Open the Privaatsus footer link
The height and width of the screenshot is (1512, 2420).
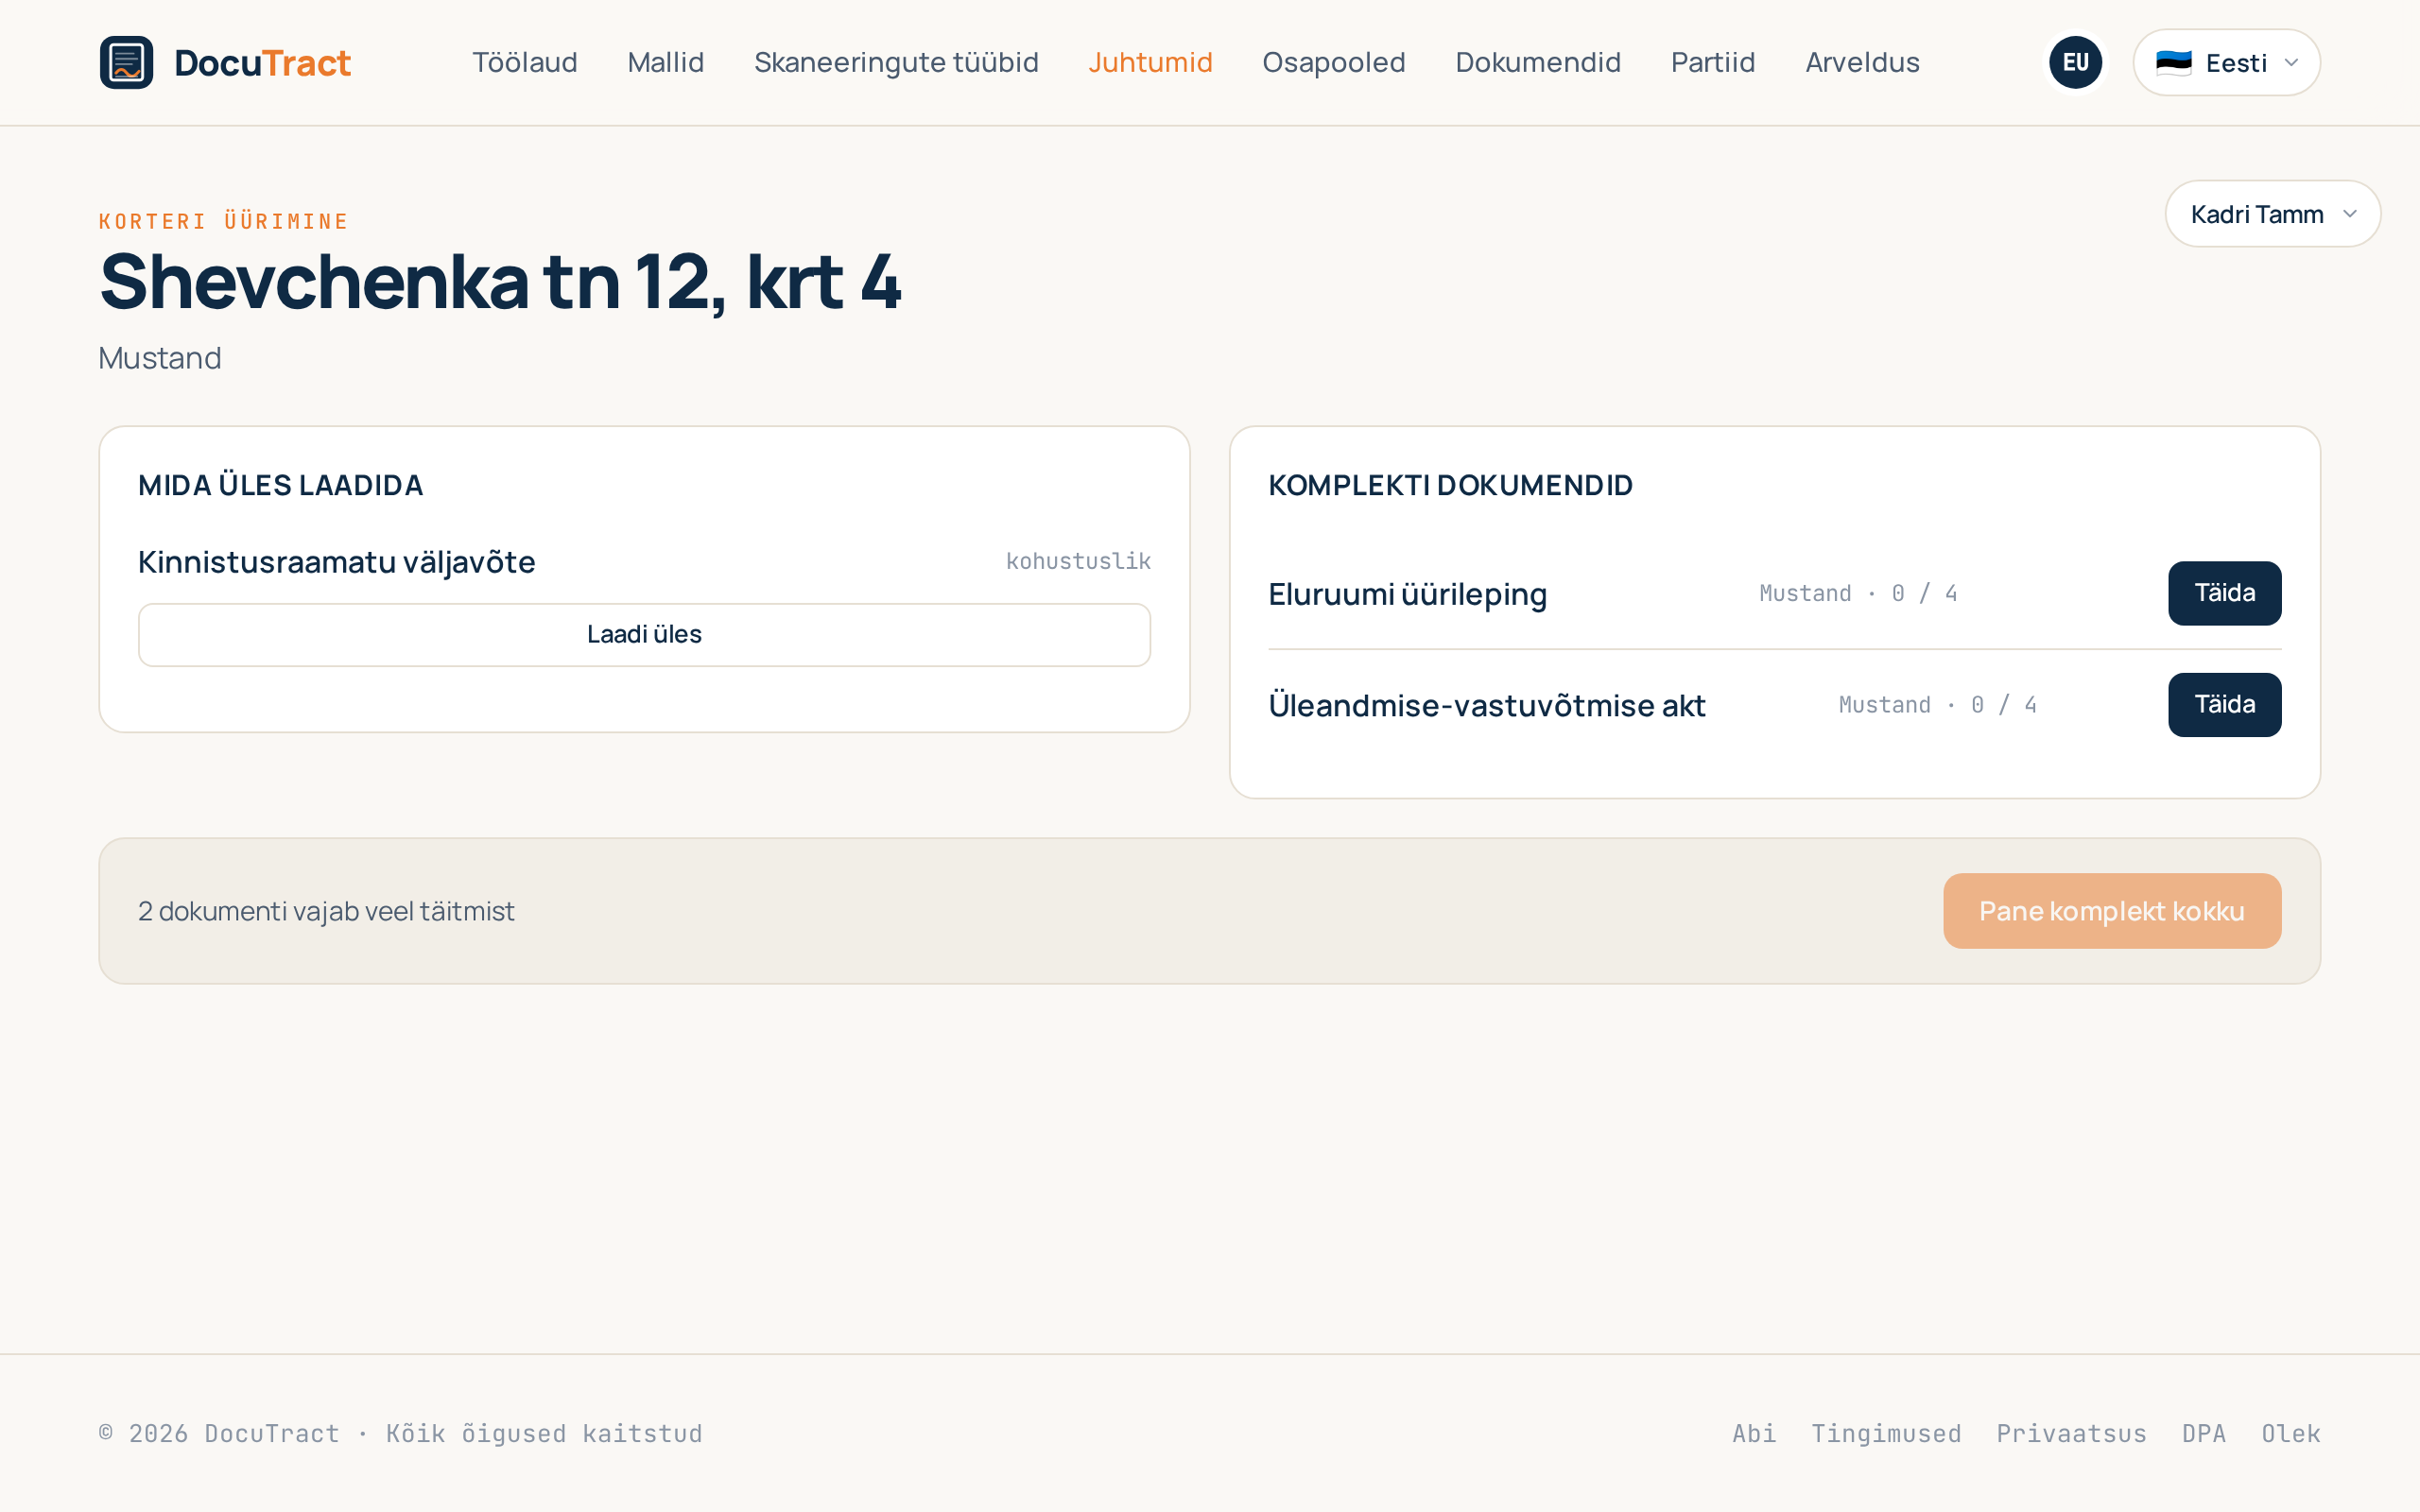point(2071,1433)
